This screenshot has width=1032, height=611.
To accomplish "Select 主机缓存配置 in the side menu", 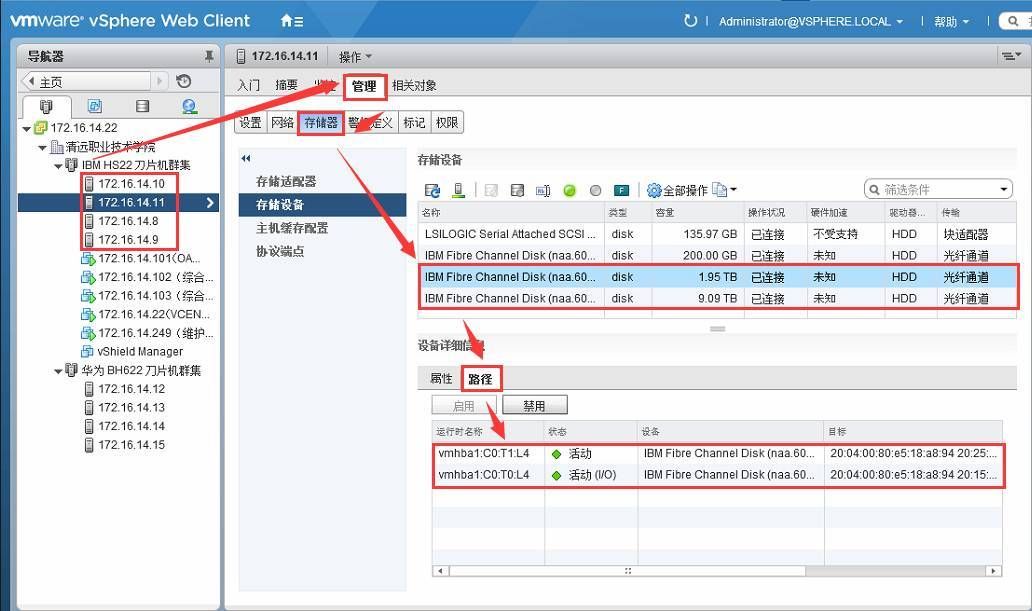I will click(x=322, y=228).
